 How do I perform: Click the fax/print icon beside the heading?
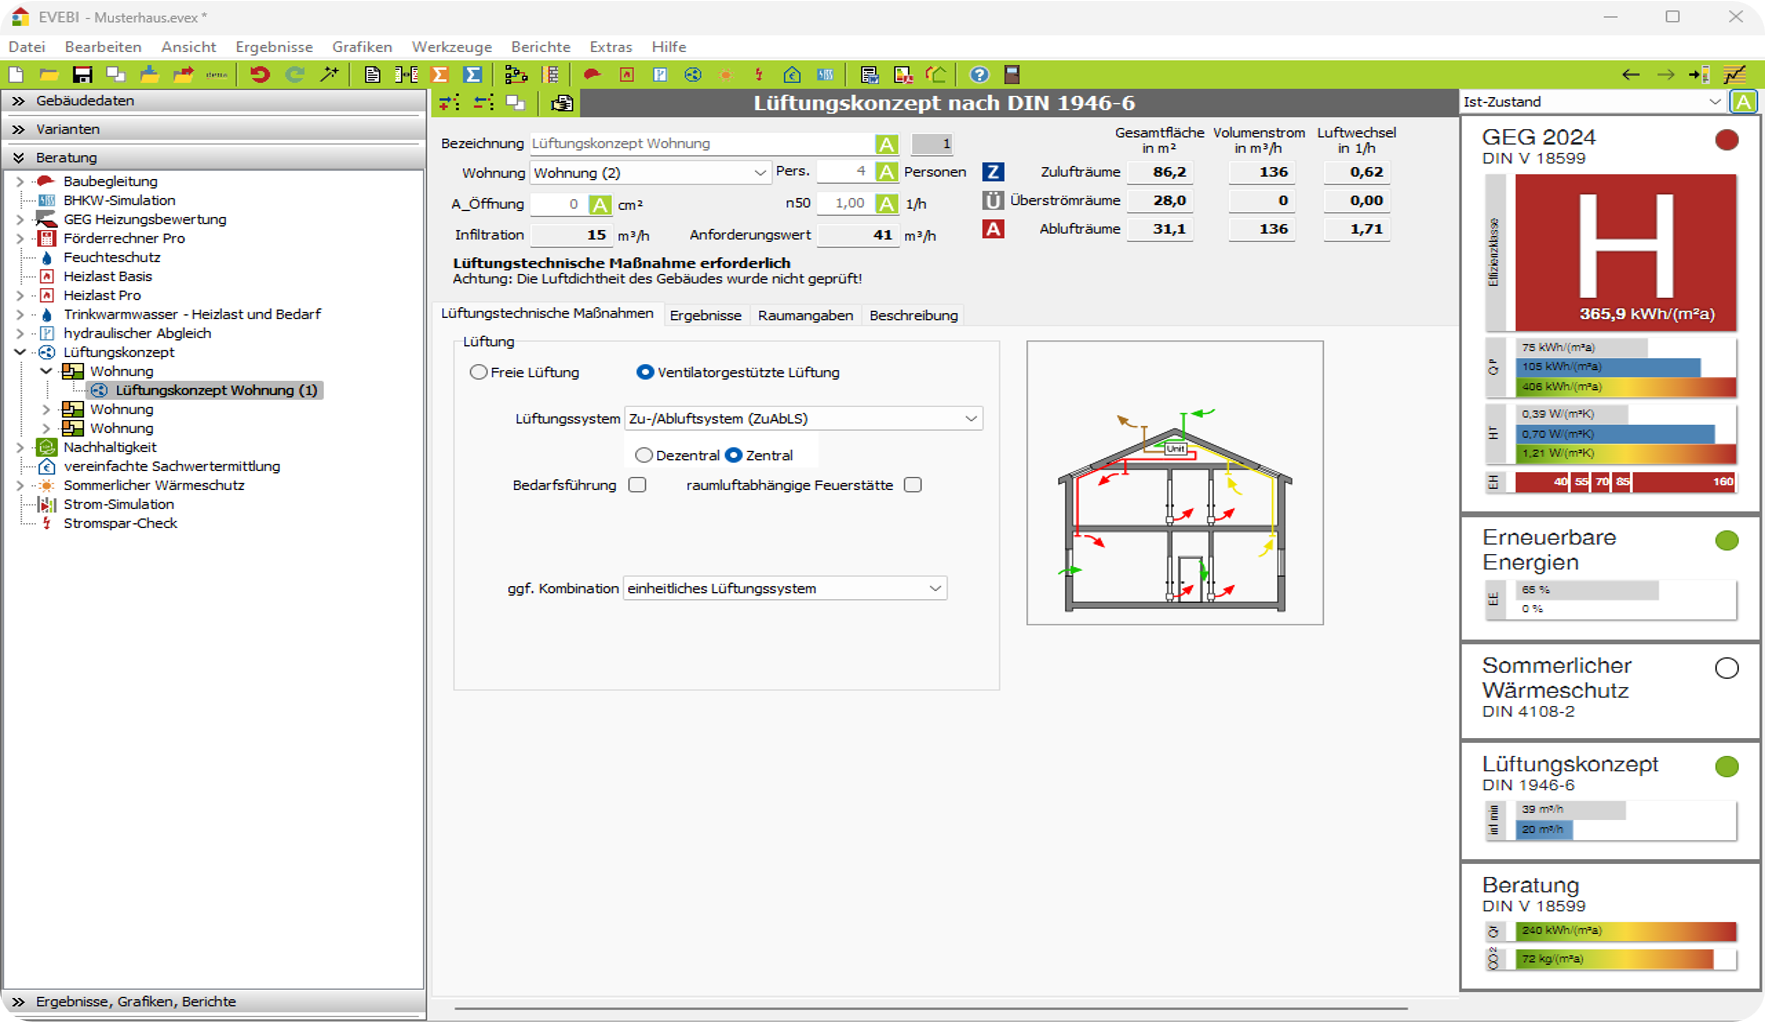(562, 103)
